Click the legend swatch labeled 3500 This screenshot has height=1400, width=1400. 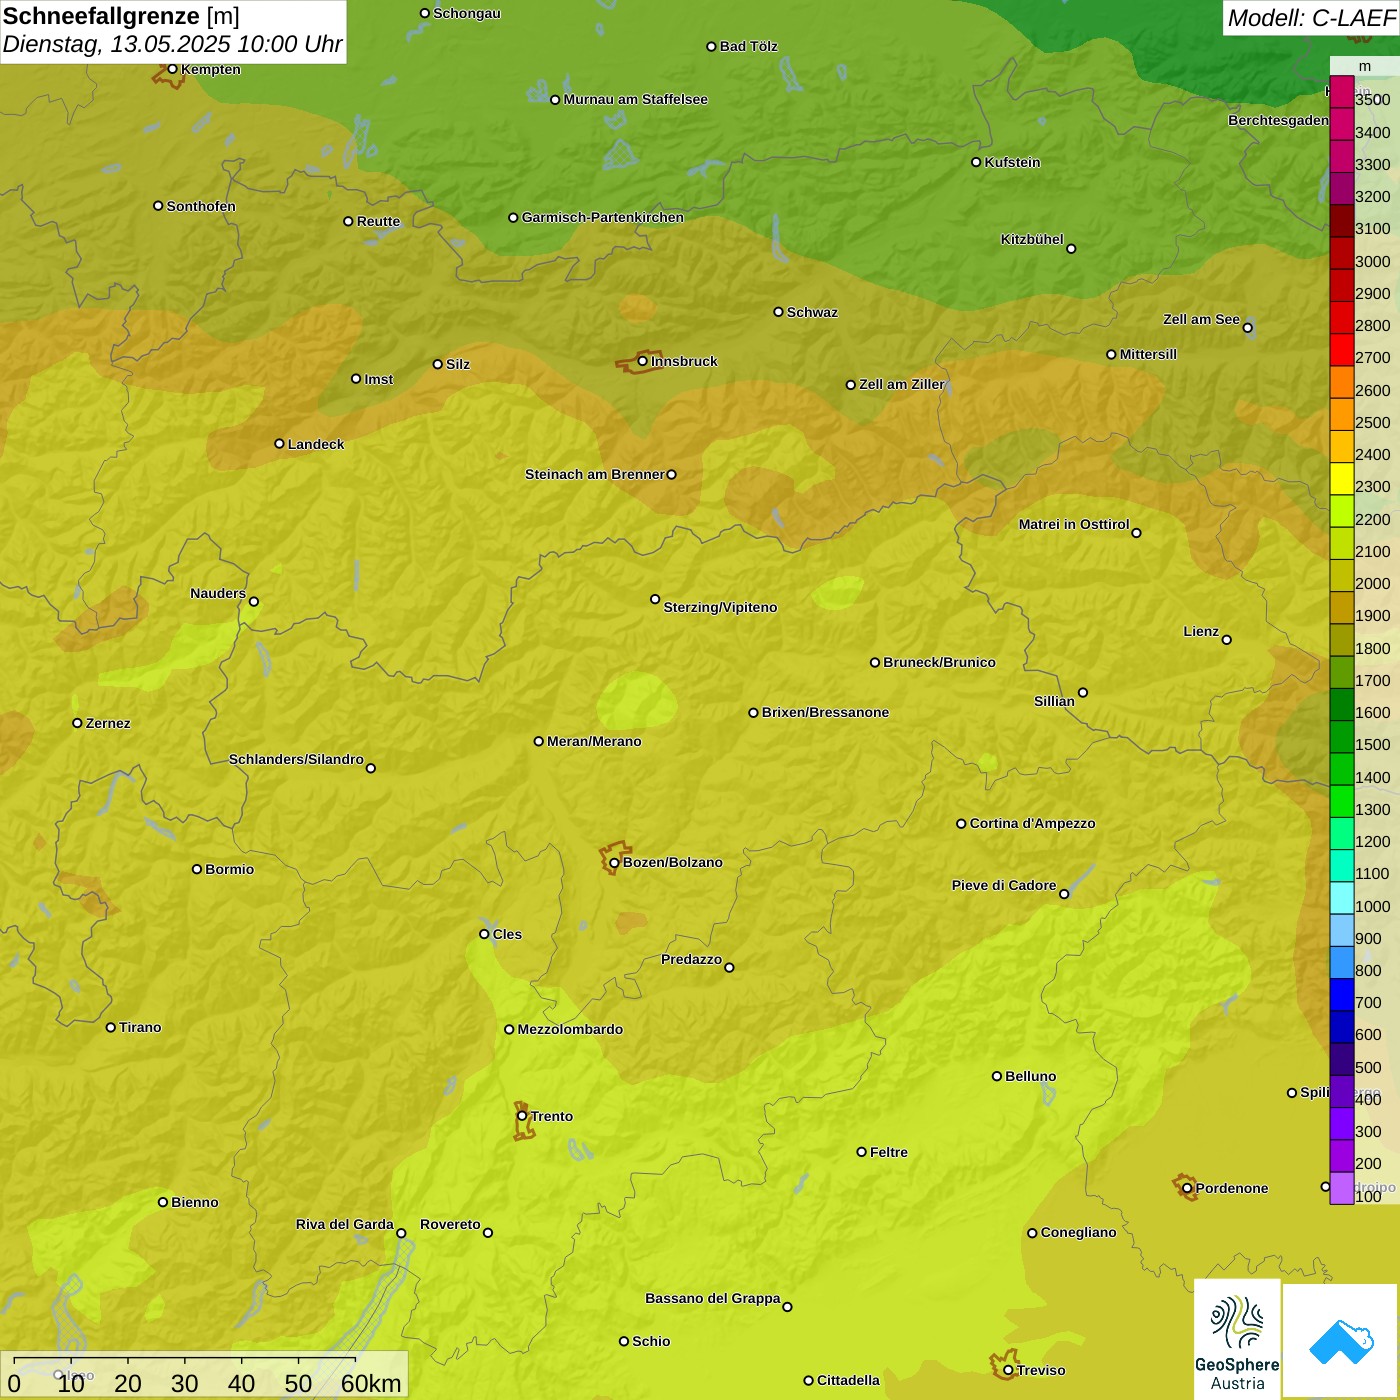coord(1341,92)
